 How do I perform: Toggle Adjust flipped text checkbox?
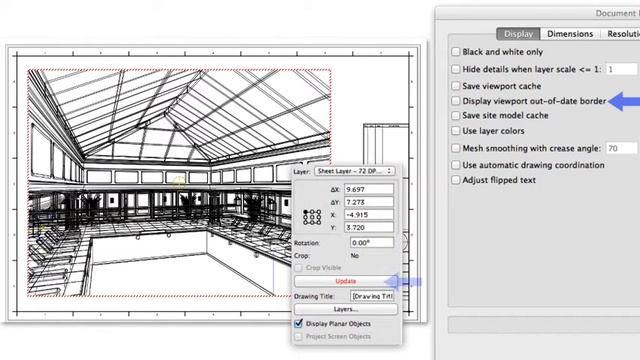click(x=456, y=180)
